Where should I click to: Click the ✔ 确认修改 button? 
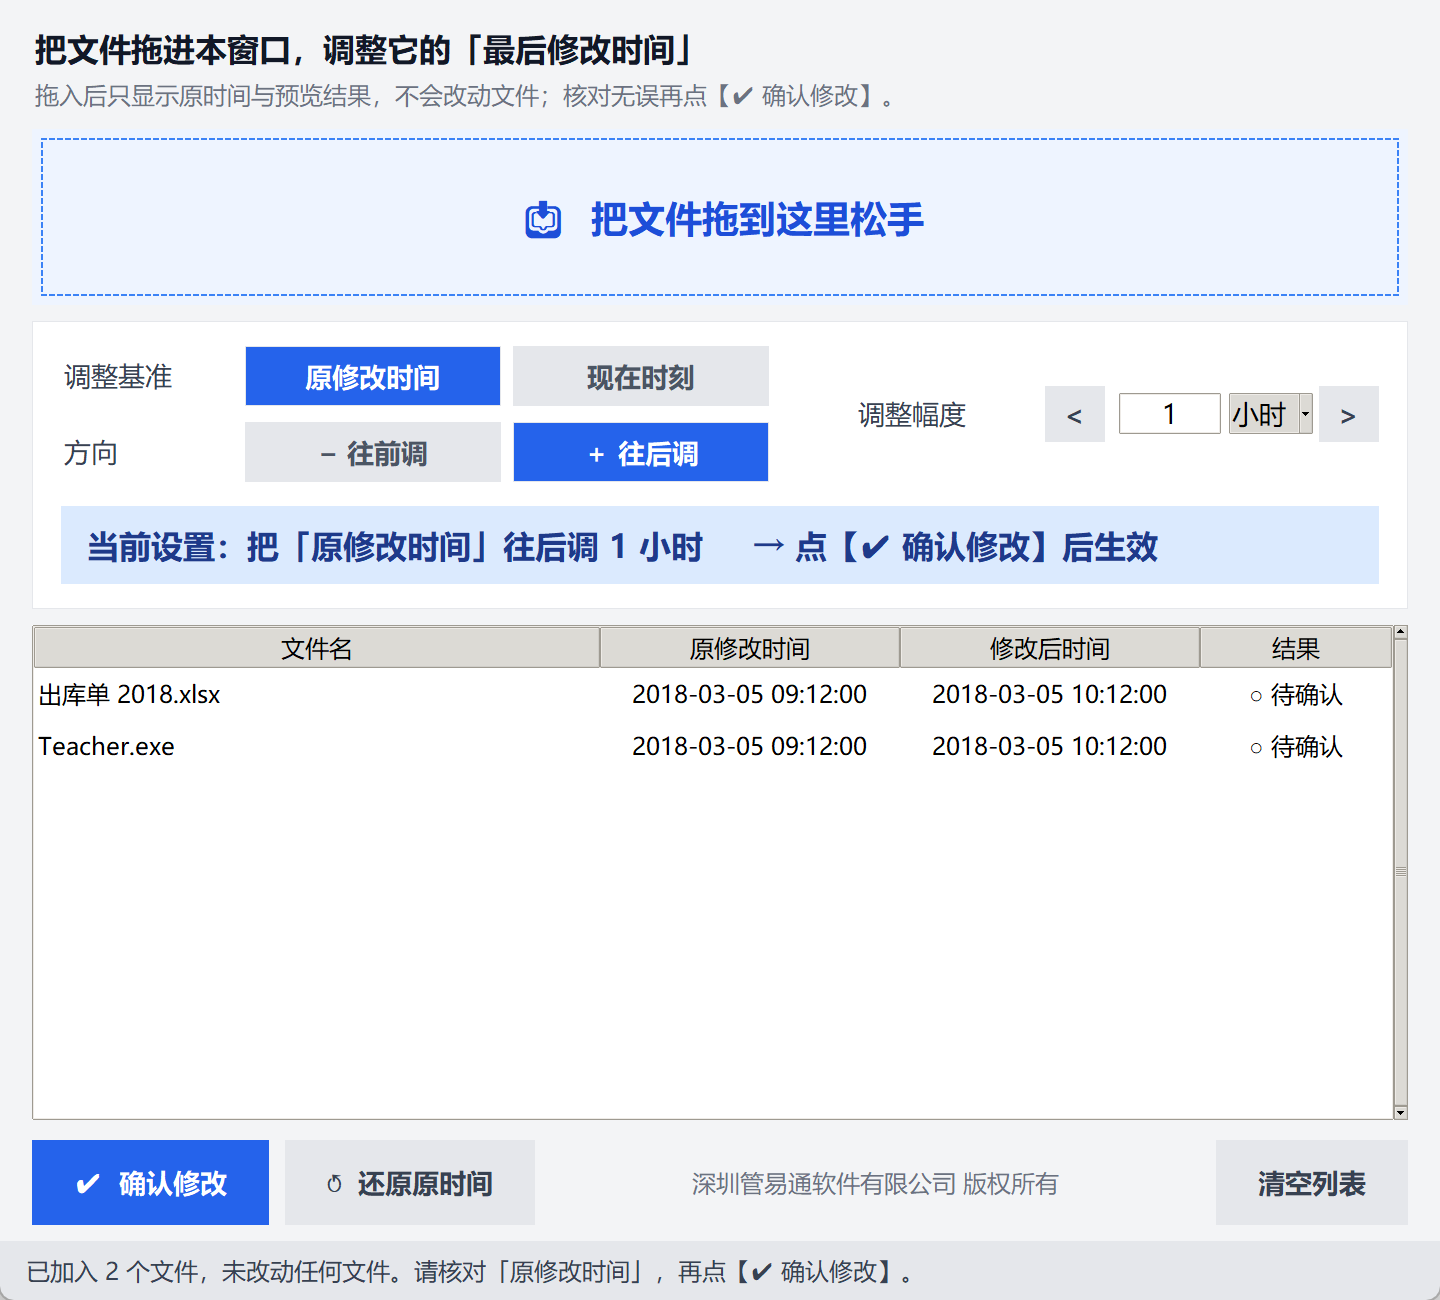[150, 1182]
